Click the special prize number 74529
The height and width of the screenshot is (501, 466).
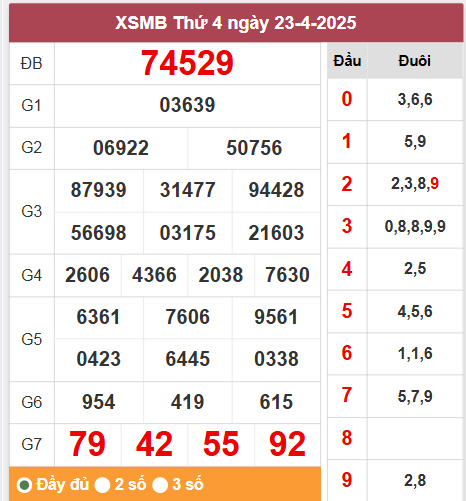coord(187,63)
